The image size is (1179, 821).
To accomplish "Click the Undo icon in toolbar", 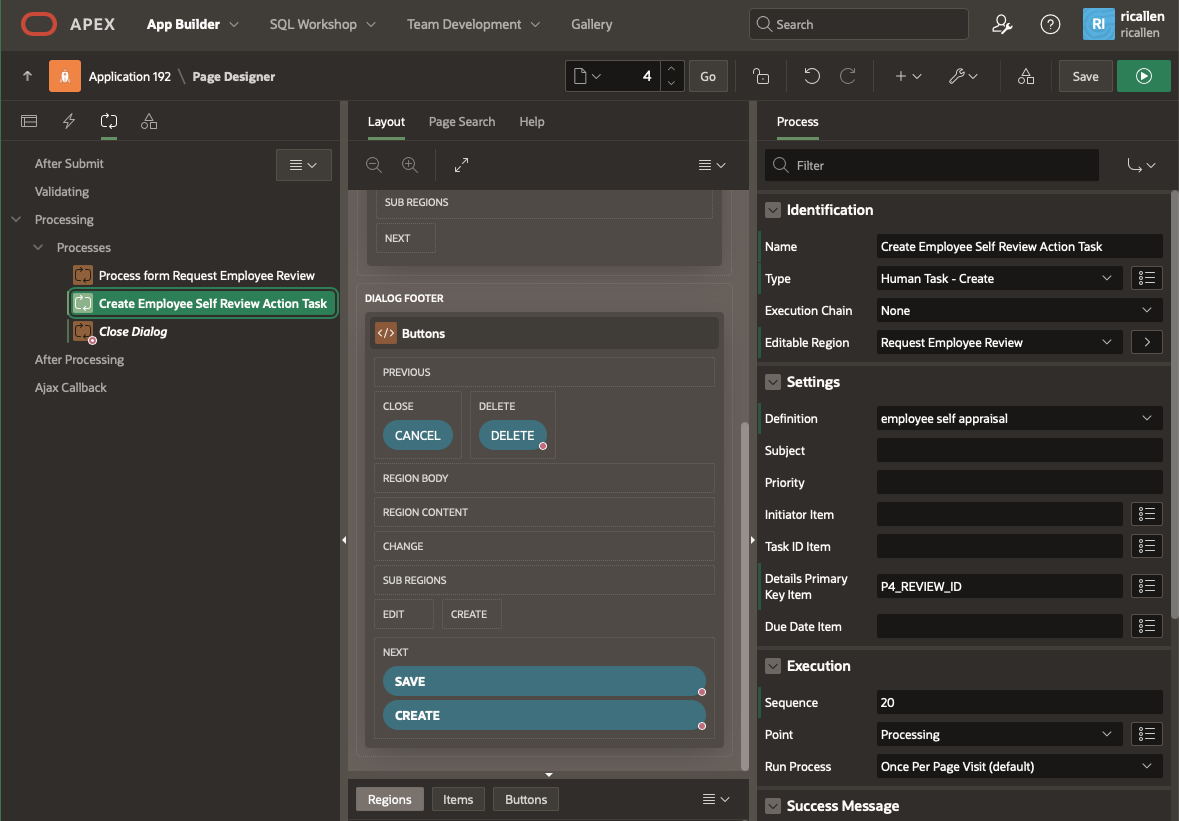I will click(811, 76).
